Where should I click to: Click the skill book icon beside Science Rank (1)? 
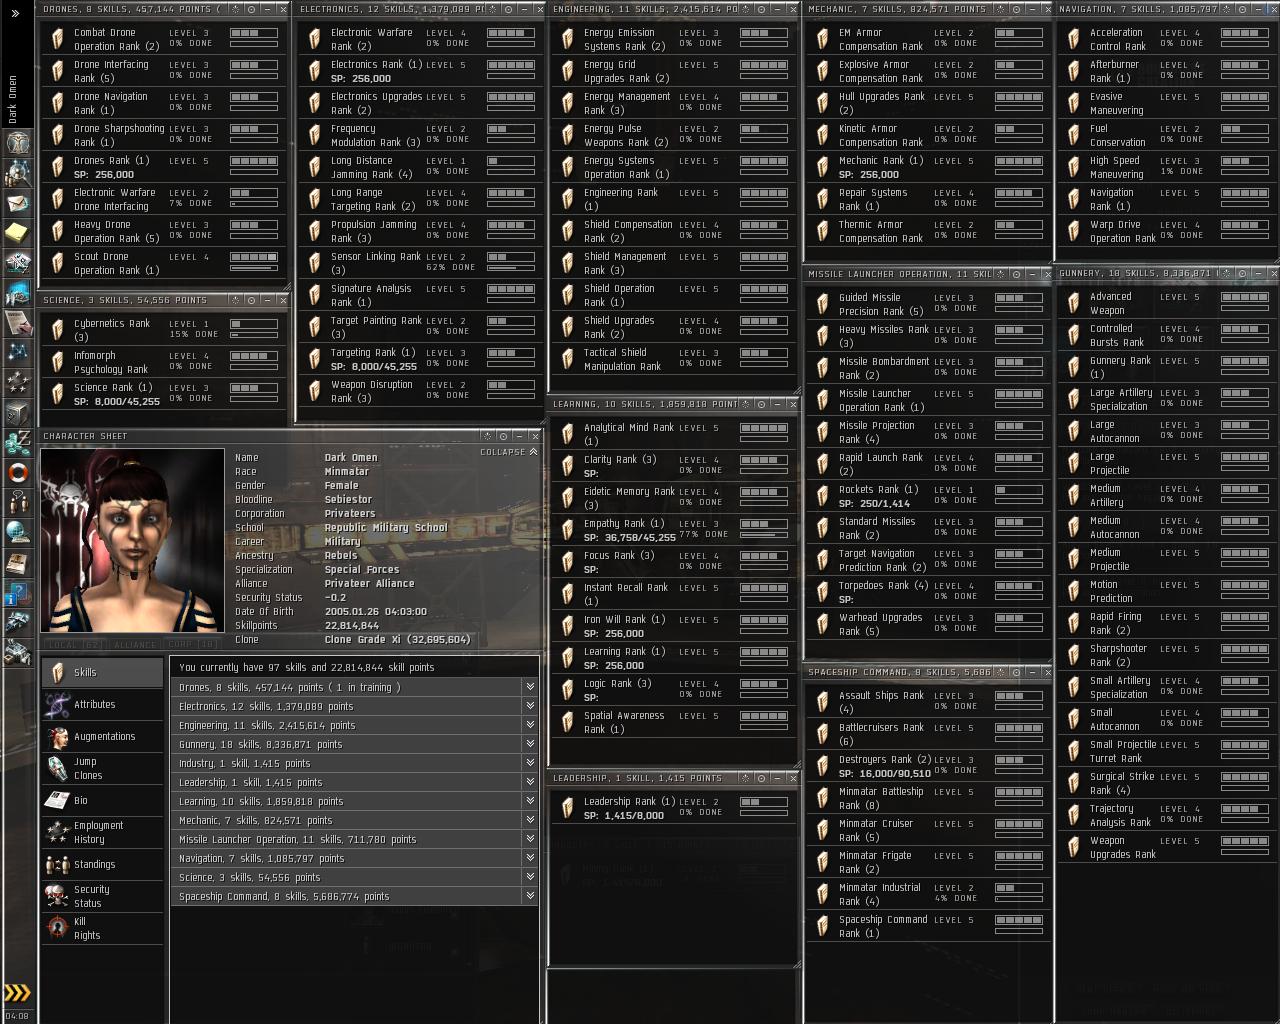point(58,394)
